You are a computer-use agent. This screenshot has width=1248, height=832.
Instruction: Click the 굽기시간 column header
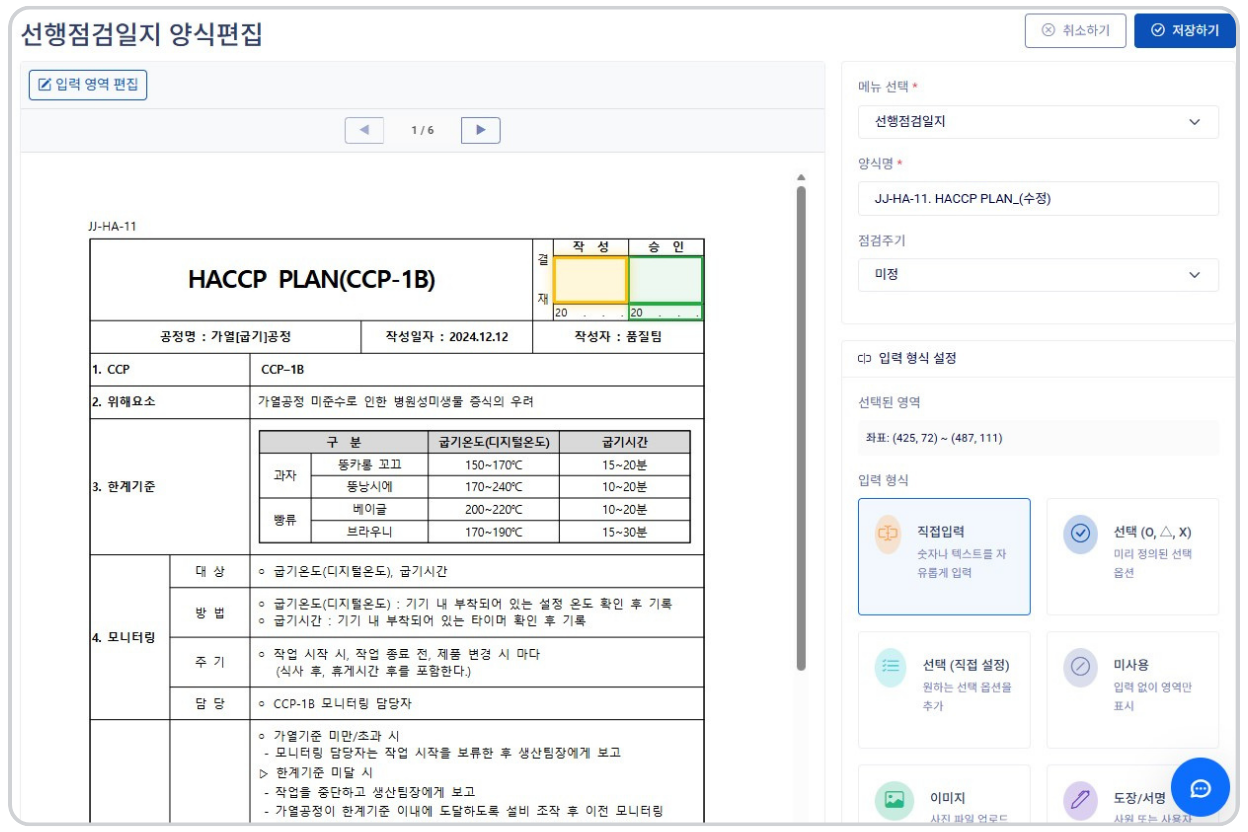pyautogui.click(x=625, y=442)
